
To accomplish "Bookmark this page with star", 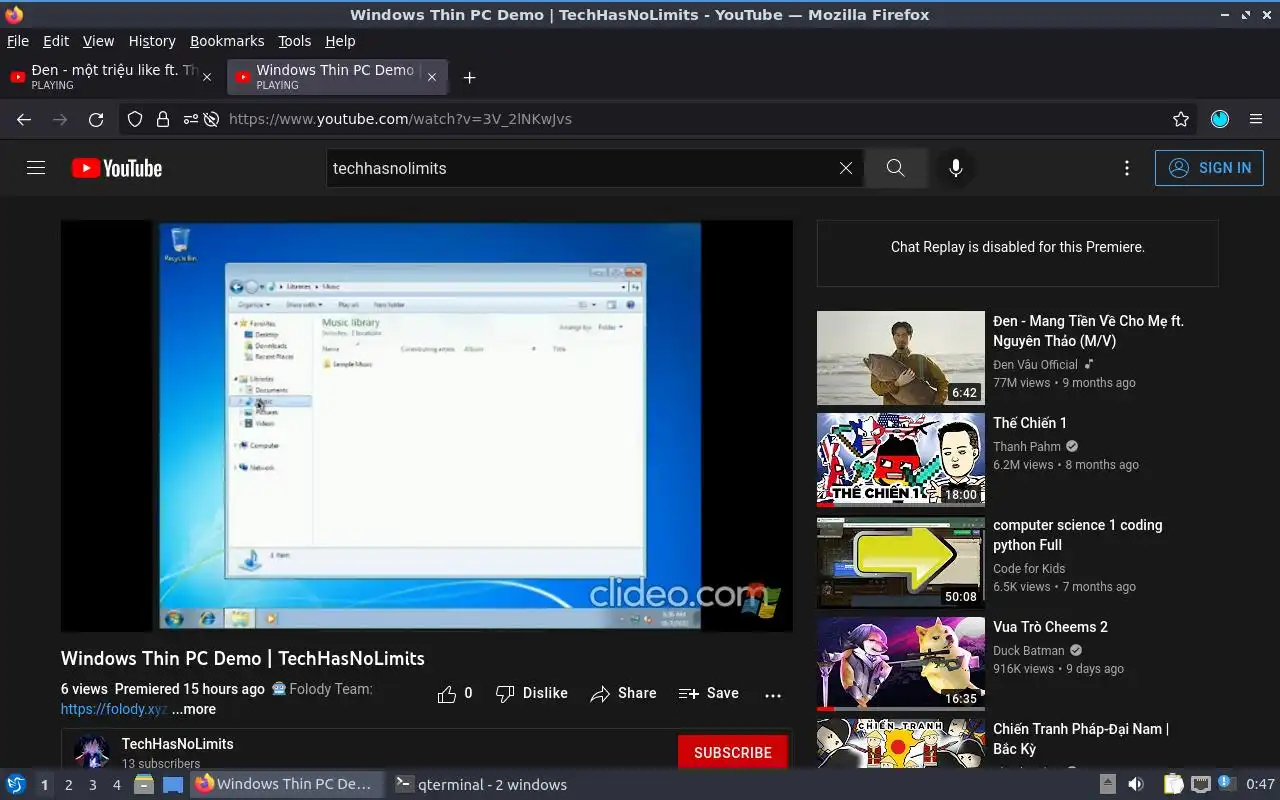I will 1181,119.
